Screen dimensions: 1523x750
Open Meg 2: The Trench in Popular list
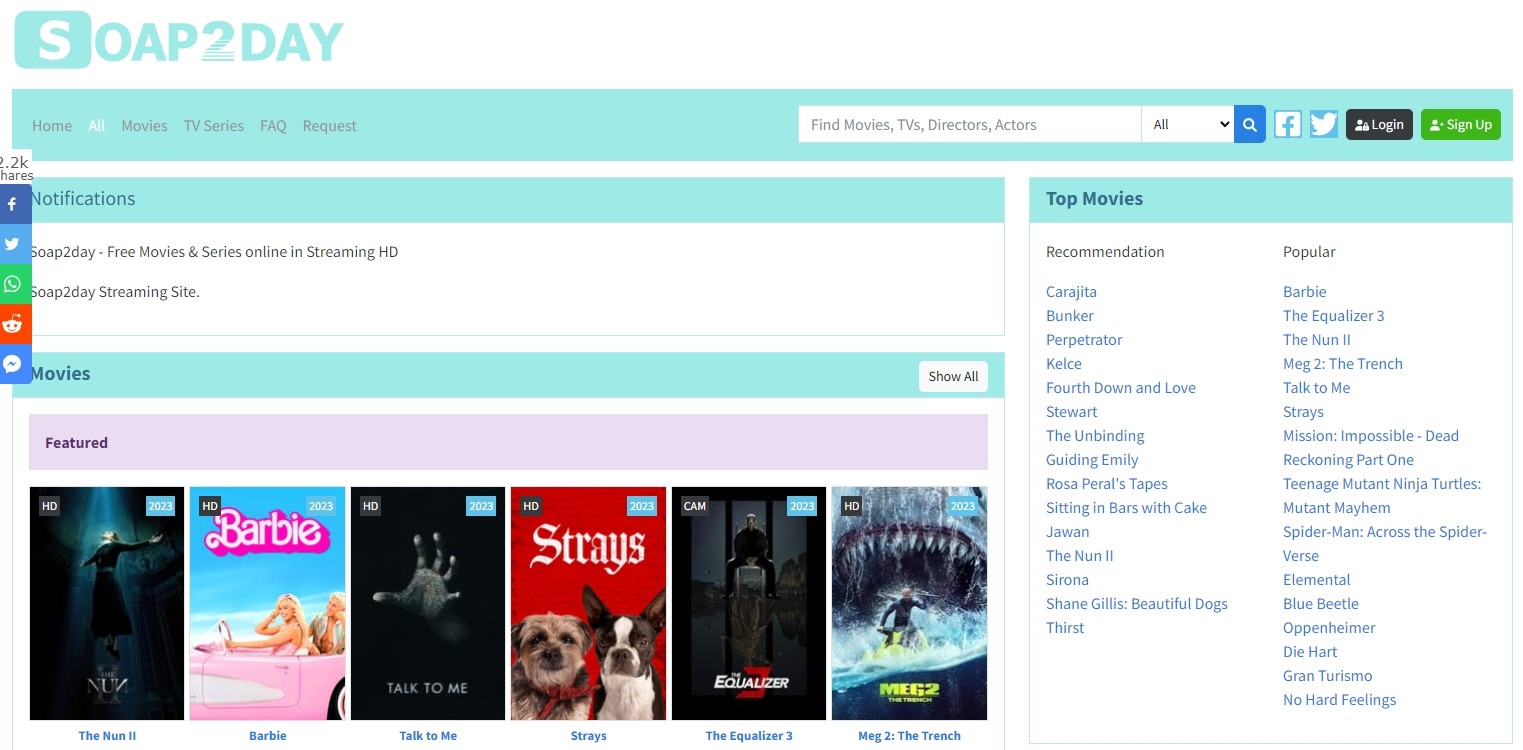(1343, 364)
